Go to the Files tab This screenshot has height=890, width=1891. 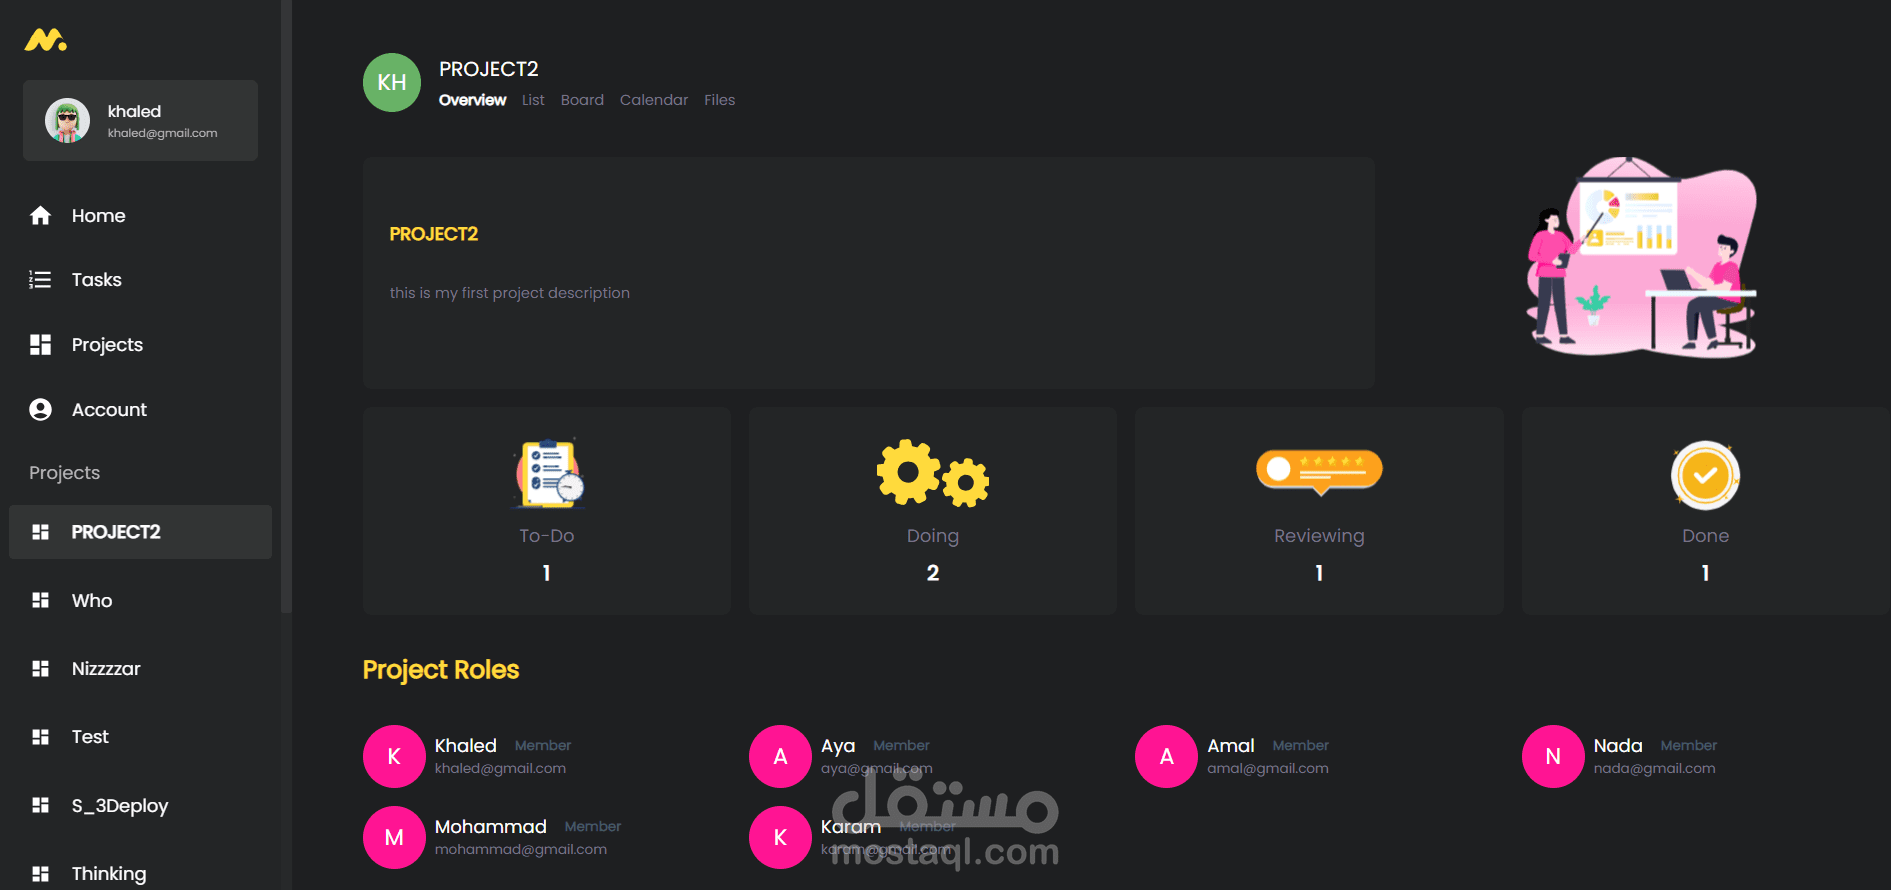(719, 100)
